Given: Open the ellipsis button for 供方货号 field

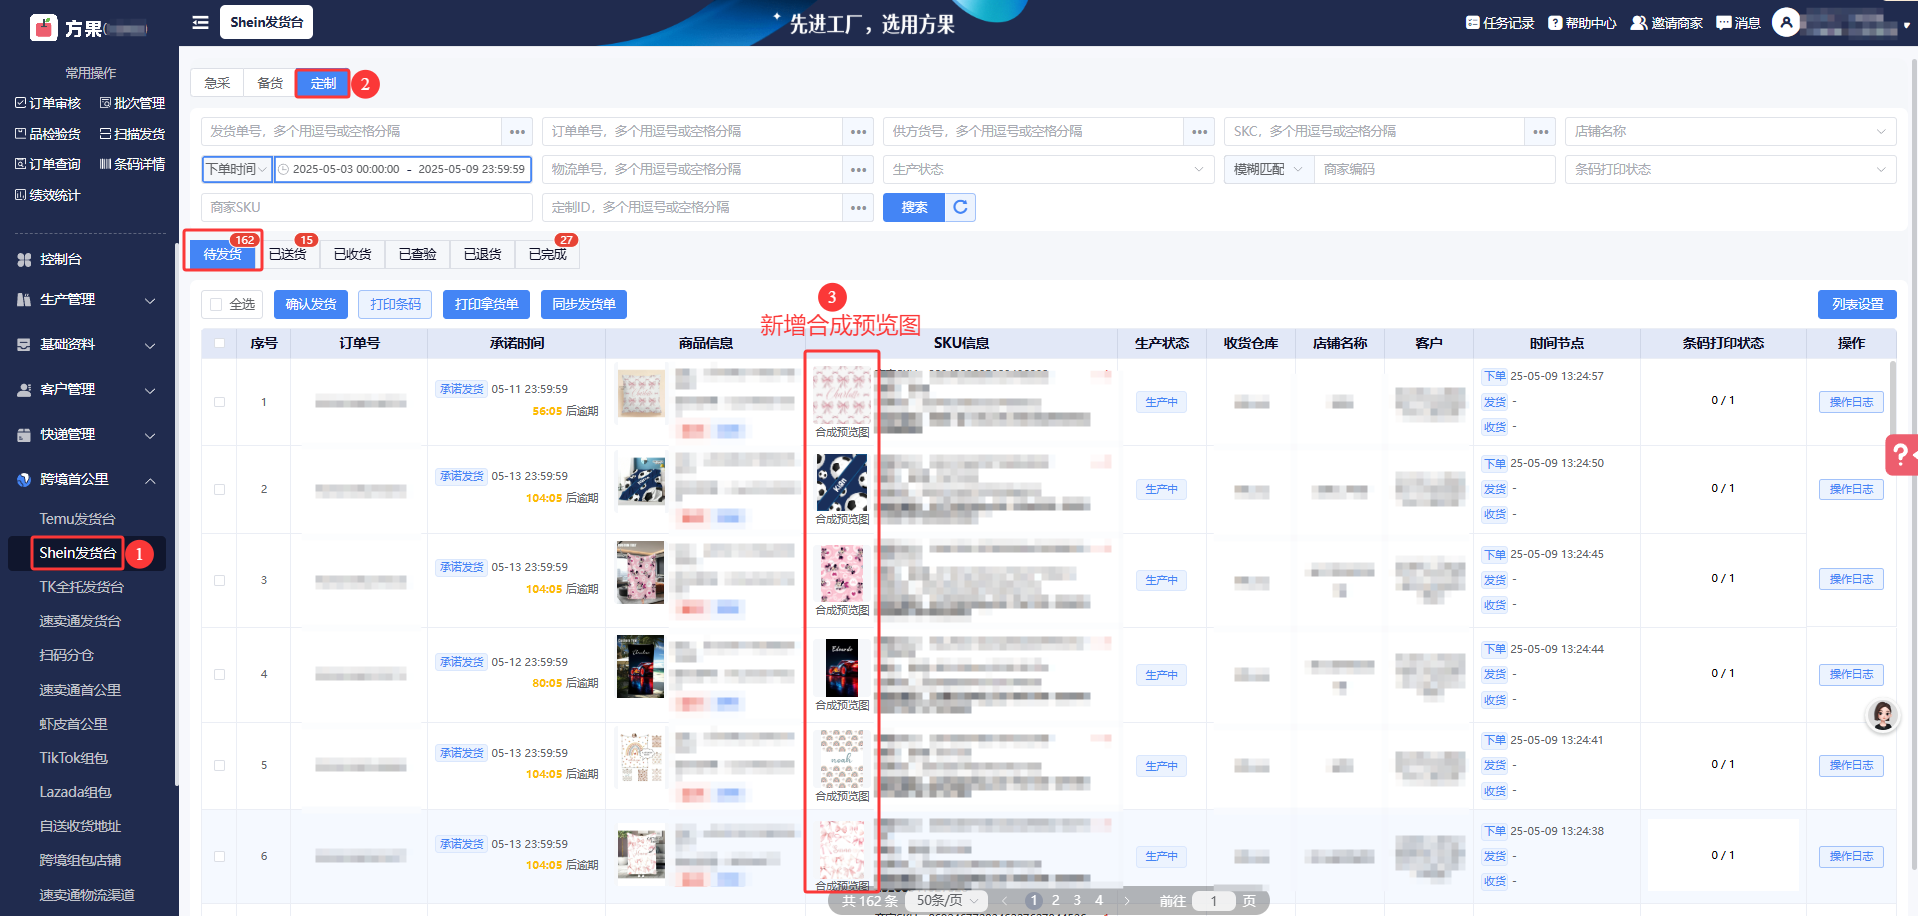Looking at the screenshot, I should click(x=1199, y=131).
